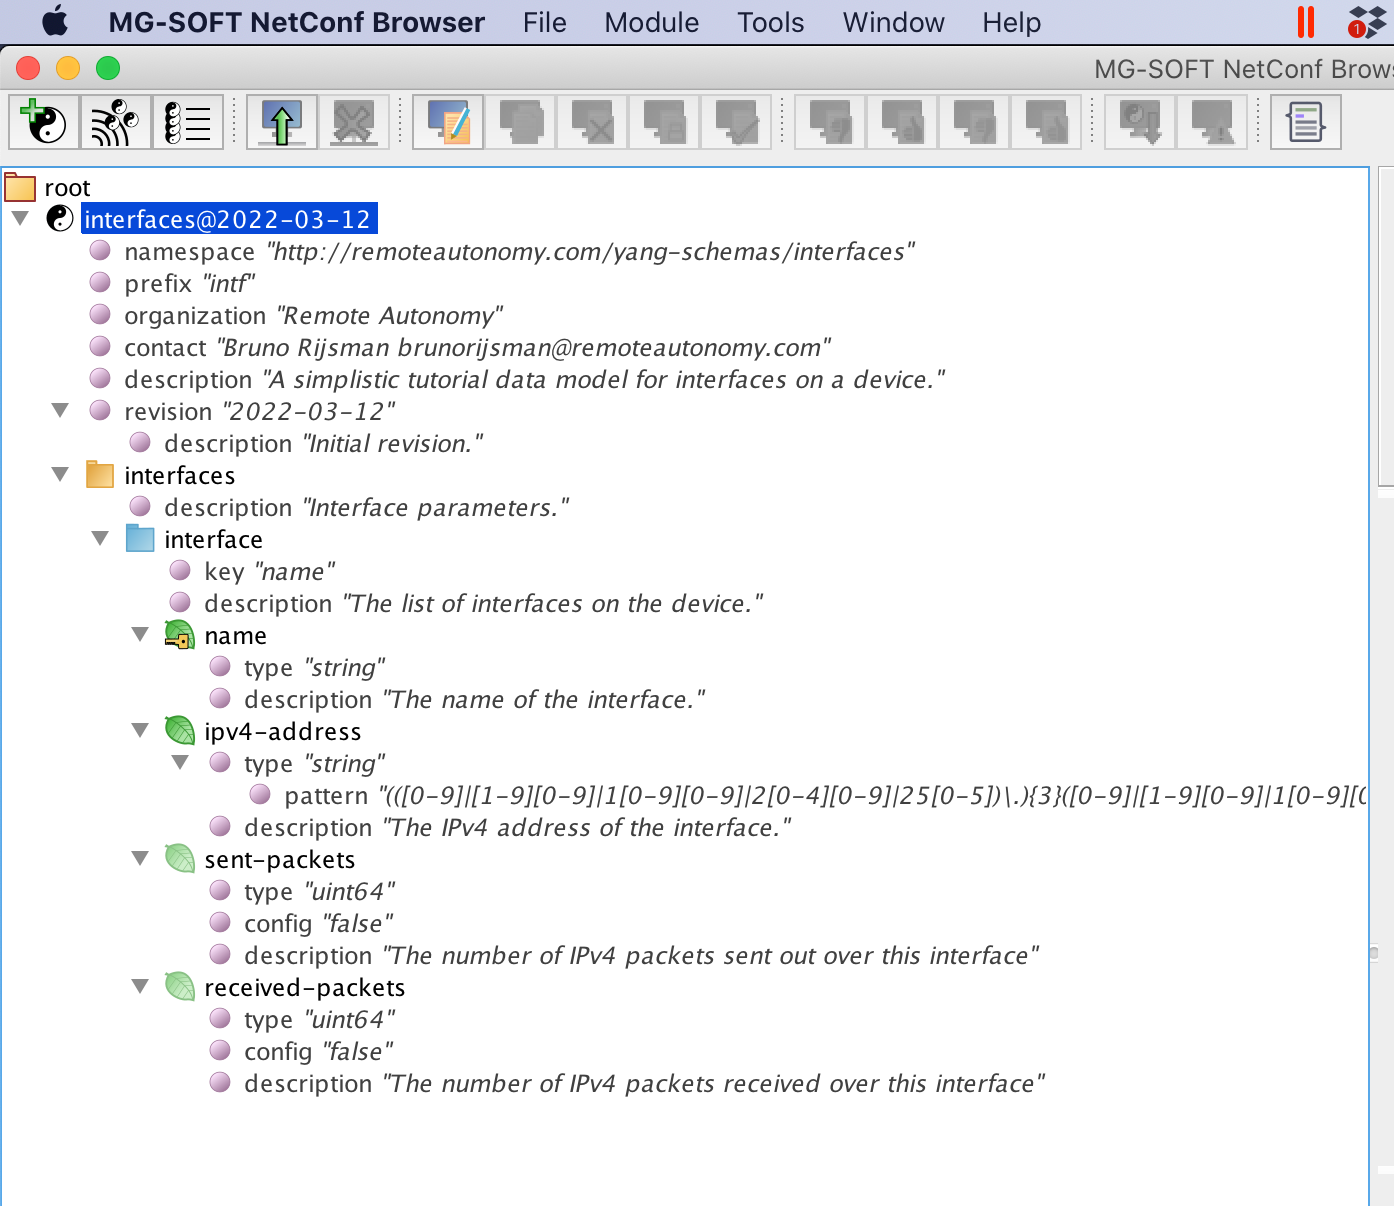The height and width of the screenshot is (1206, 1394).
Task: Click the yin-yang broadcast toolbar icon
Action: coord(114,121)
